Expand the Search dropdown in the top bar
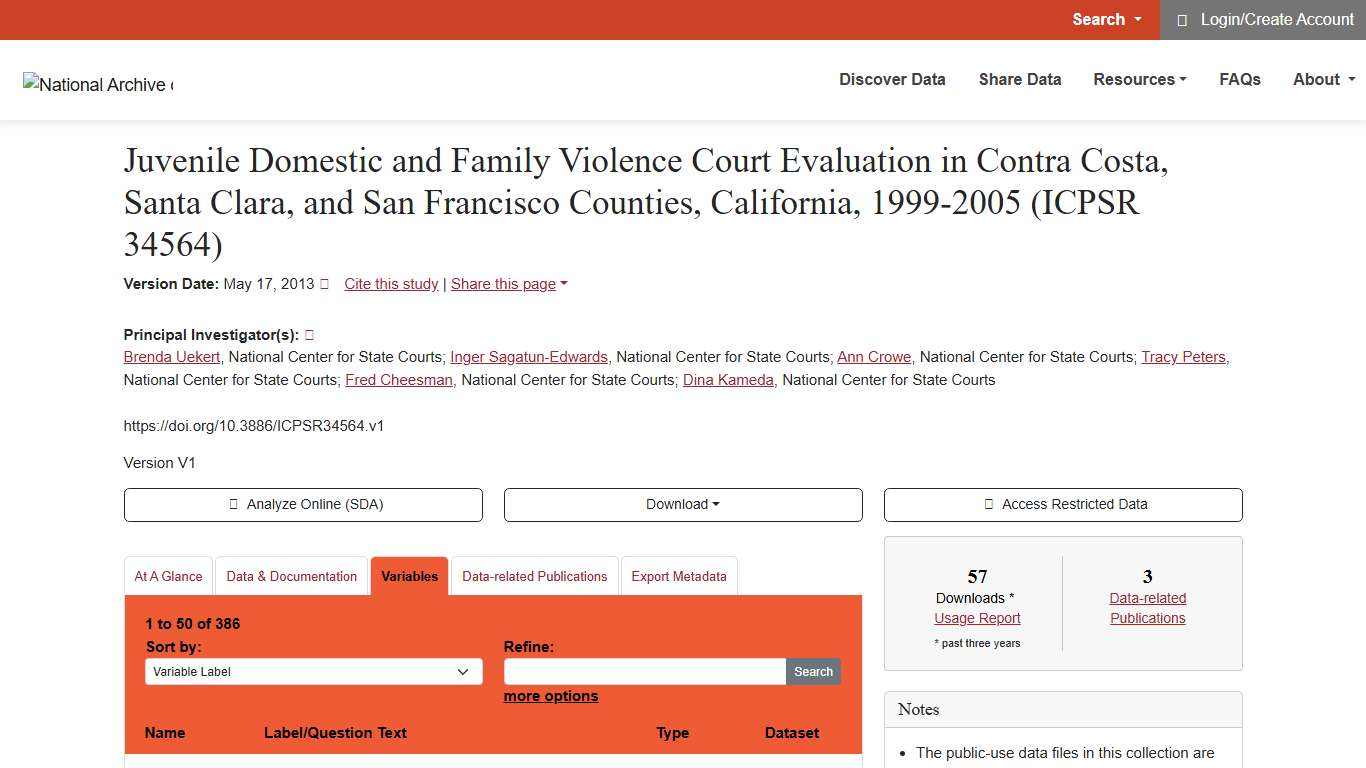 coord(1105,19)
